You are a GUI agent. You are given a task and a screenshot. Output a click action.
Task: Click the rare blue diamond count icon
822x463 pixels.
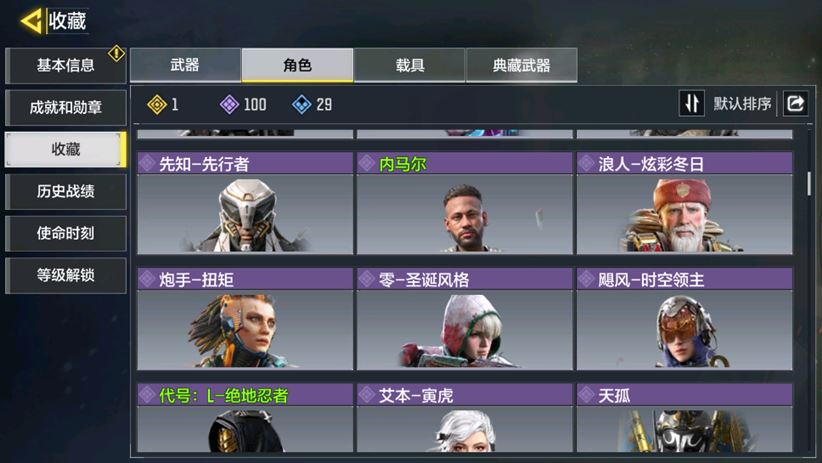[x=301, y=104]
